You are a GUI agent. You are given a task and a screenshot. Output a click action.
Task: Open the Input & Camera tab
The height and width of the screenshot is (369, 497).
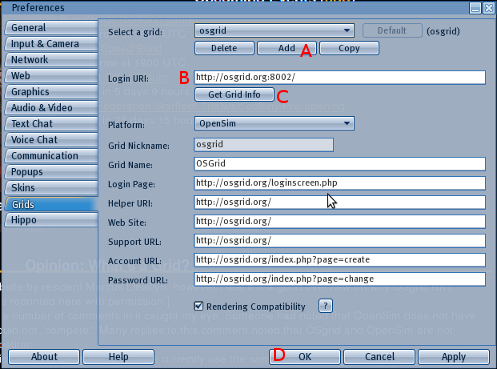[x=52, y=44]
